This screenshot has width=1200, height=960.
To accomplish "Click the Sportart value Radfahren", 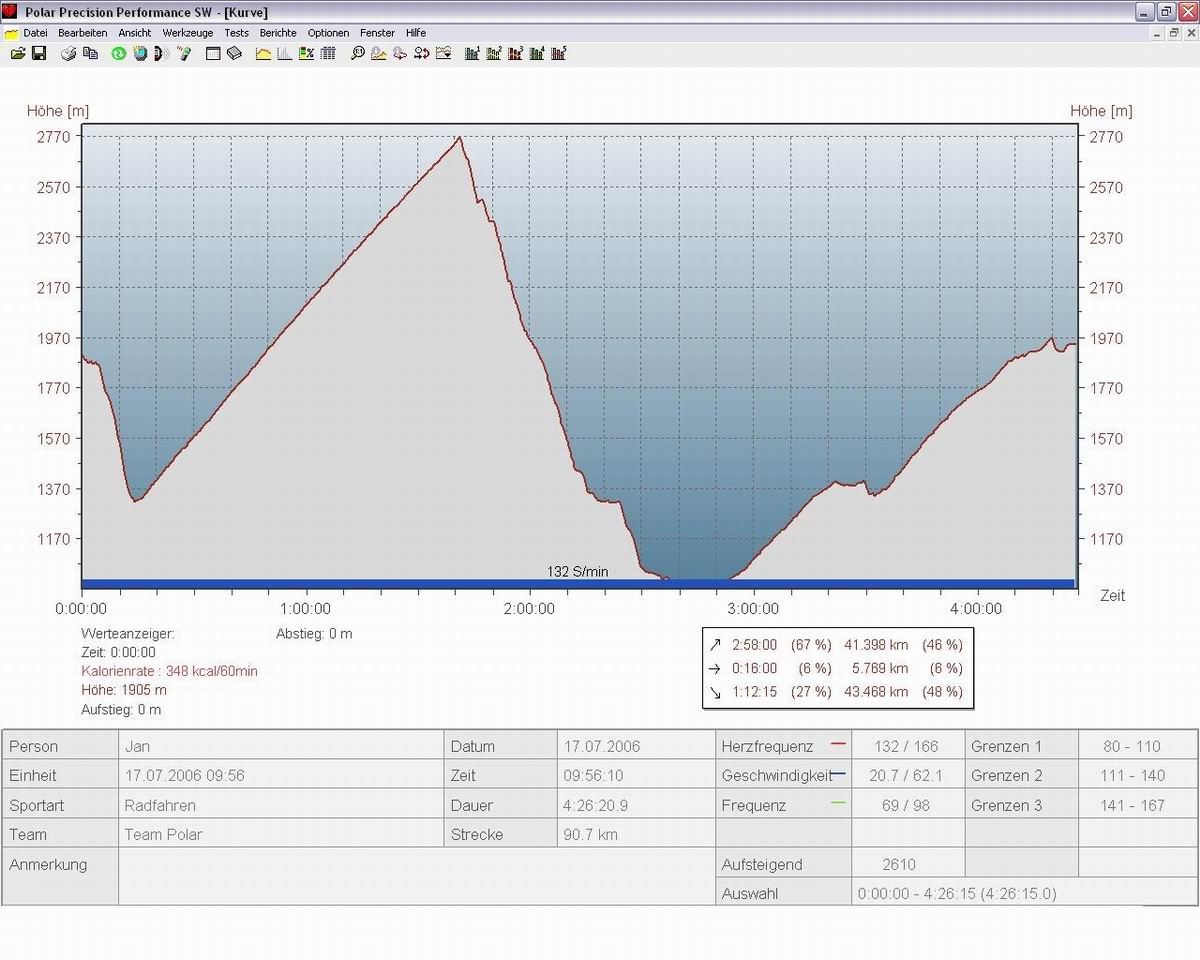I will [x=160, y=805].
